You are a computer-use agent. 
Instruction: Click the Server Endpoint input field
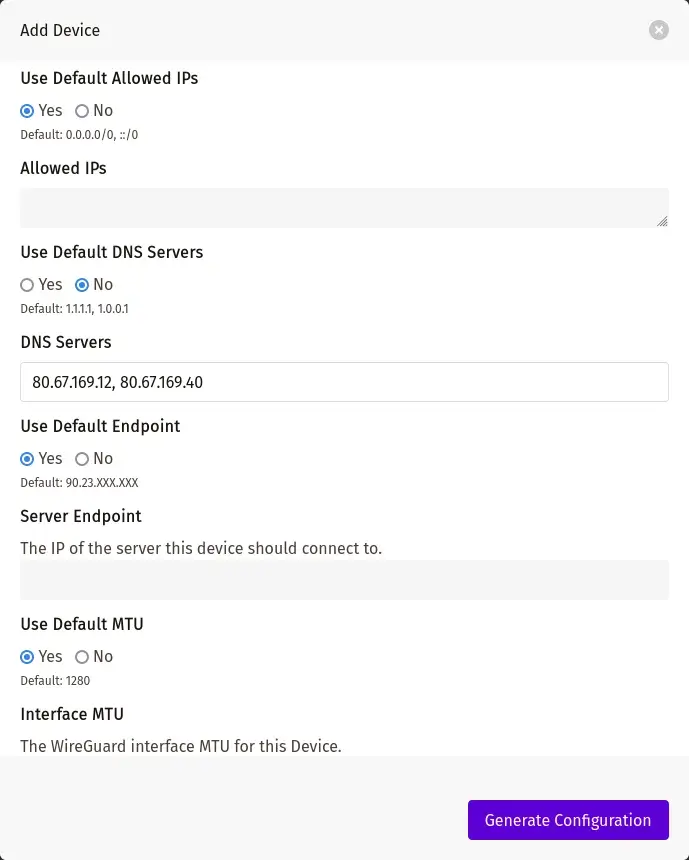point(344,580)
